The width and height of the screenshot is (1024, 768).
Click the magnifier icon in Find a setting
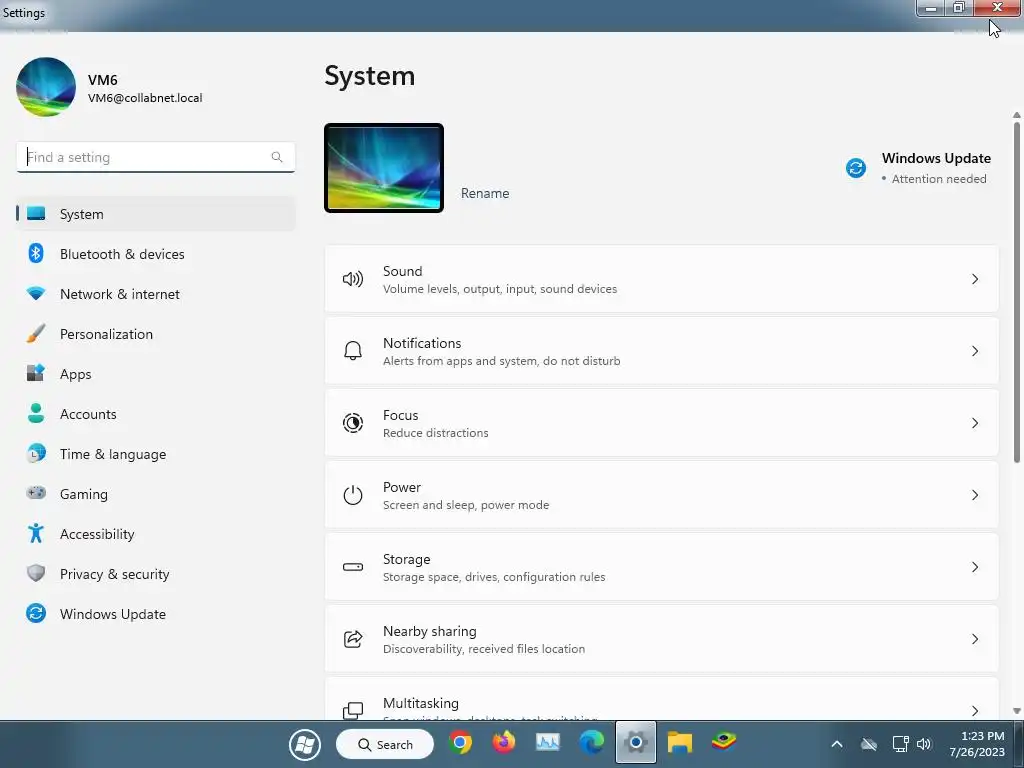click(277, 157)
